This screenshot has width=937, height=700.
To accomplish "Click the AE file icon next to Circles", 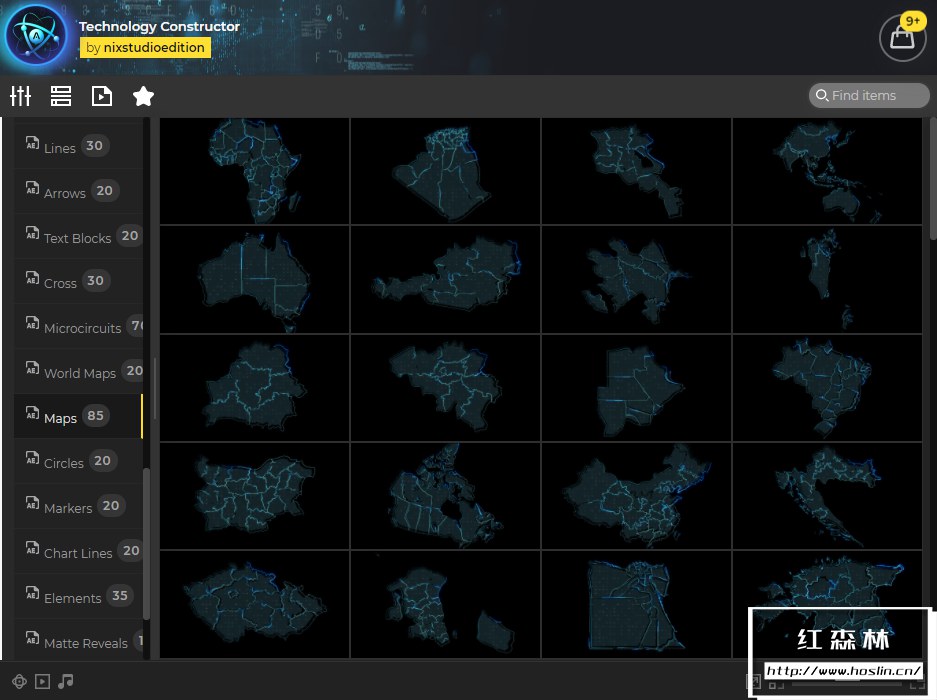I will click(x=32, y=458).
